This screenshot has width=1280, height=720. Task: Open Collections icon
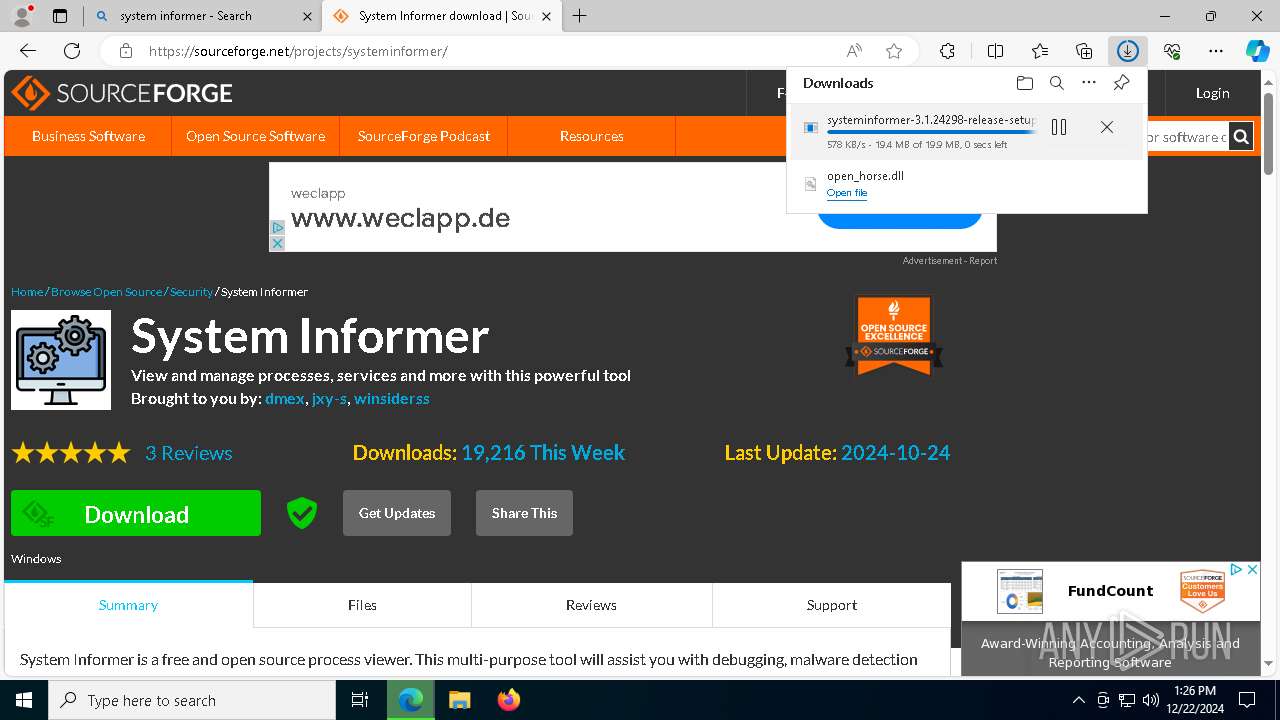[1084, 51]
